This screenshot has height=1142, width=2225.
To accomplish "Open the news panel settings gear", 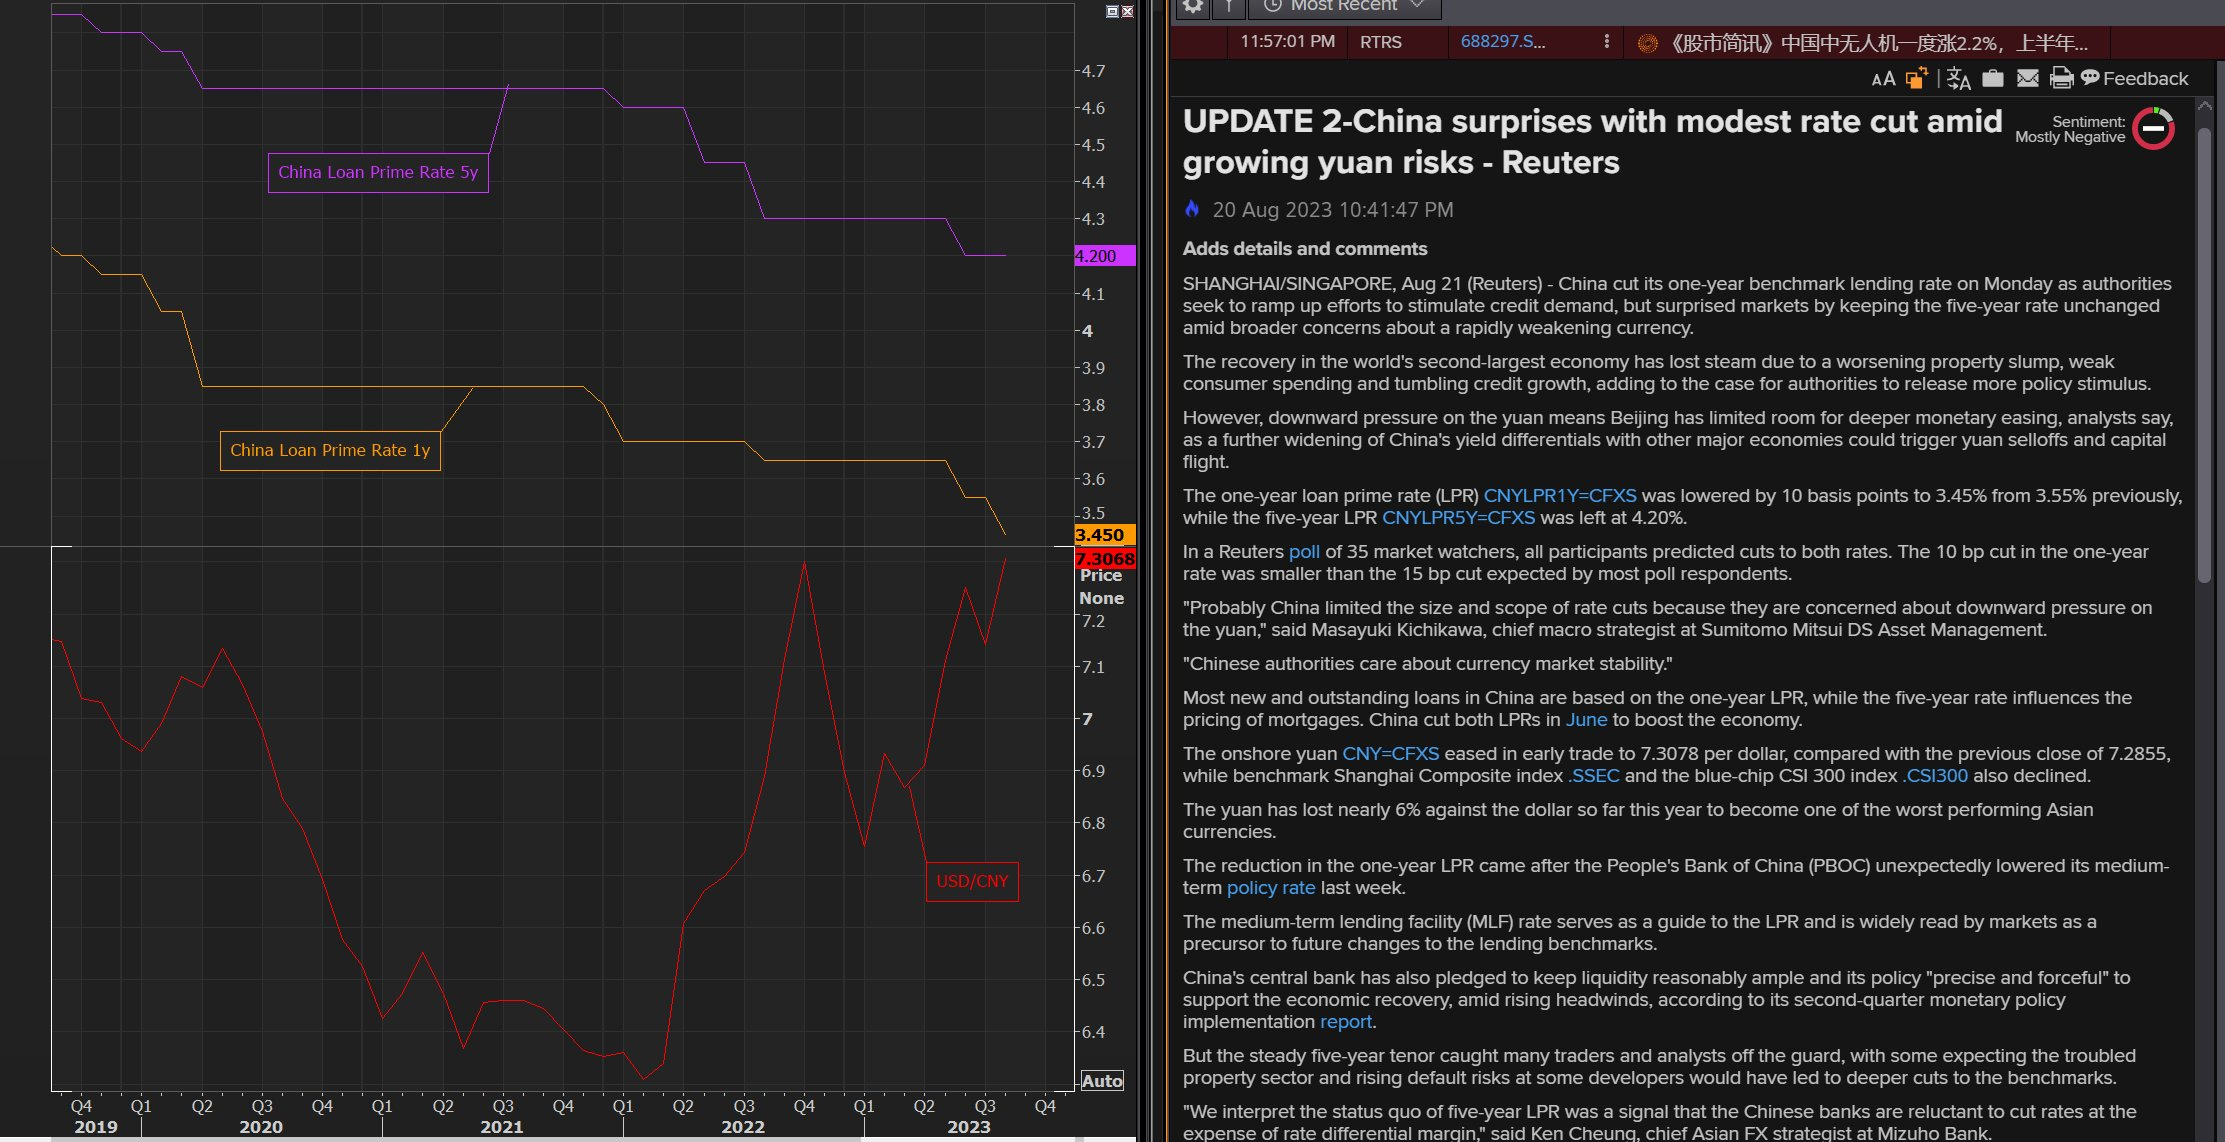I will coord(1192,6).
